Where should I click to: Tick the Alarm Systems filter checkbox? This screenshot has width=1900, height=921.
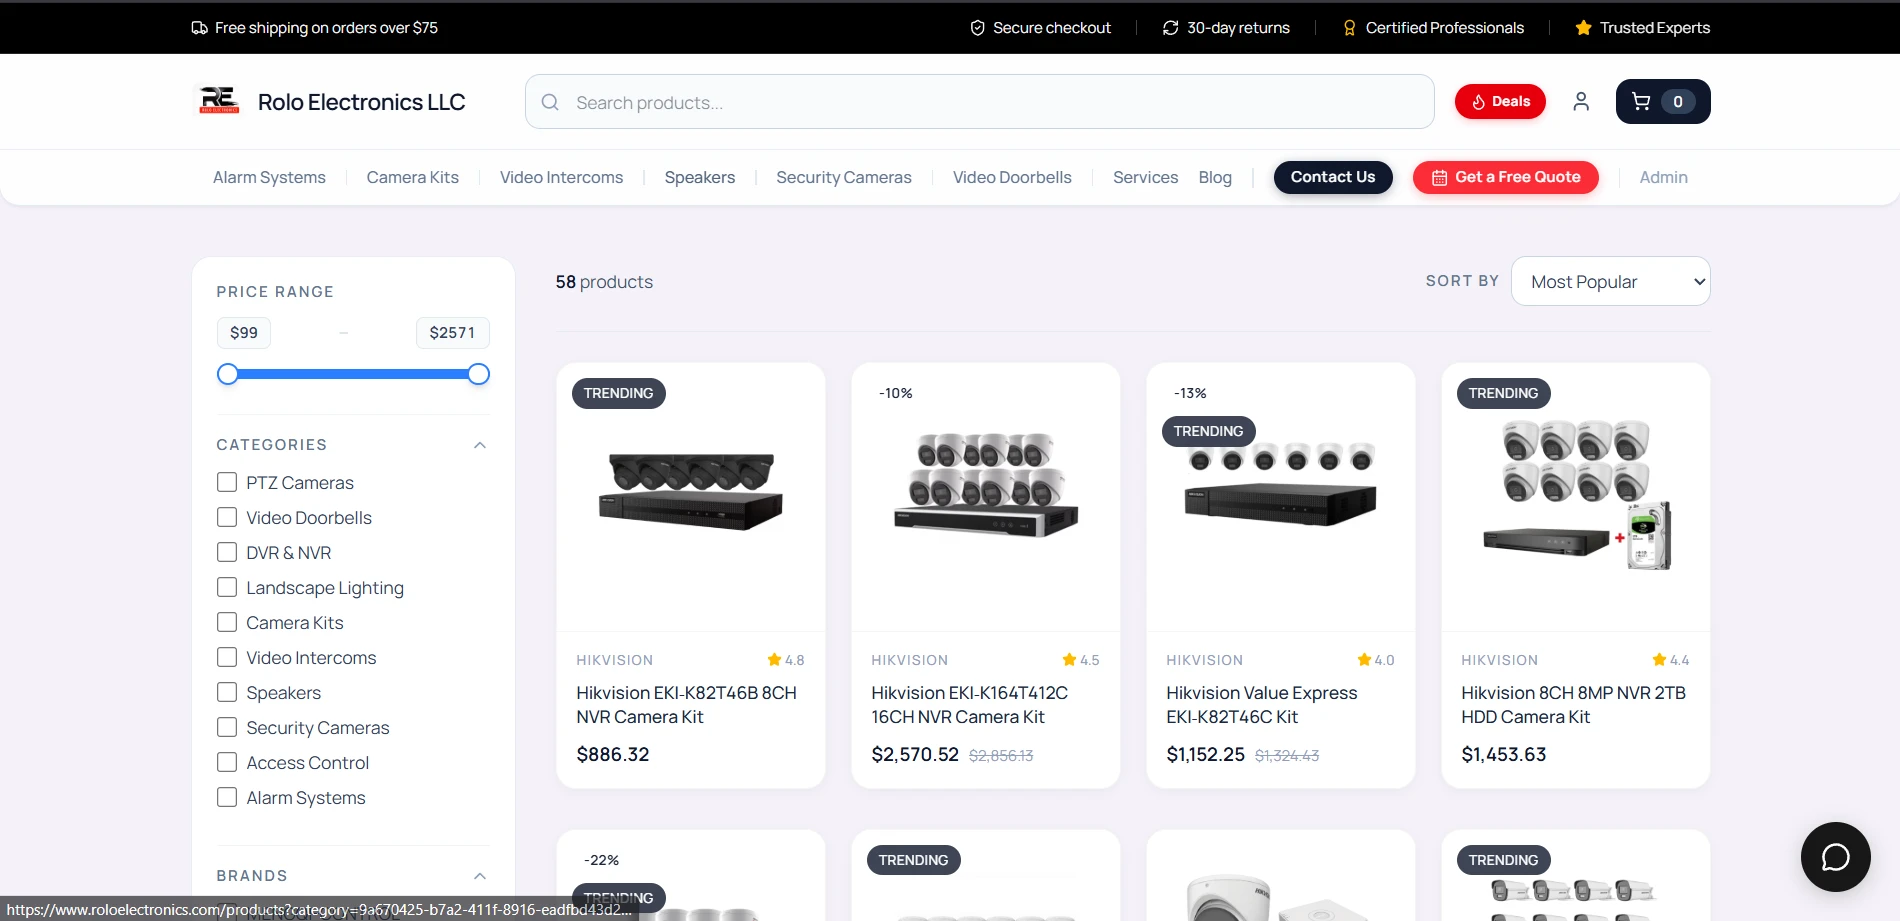coord(227,797)
